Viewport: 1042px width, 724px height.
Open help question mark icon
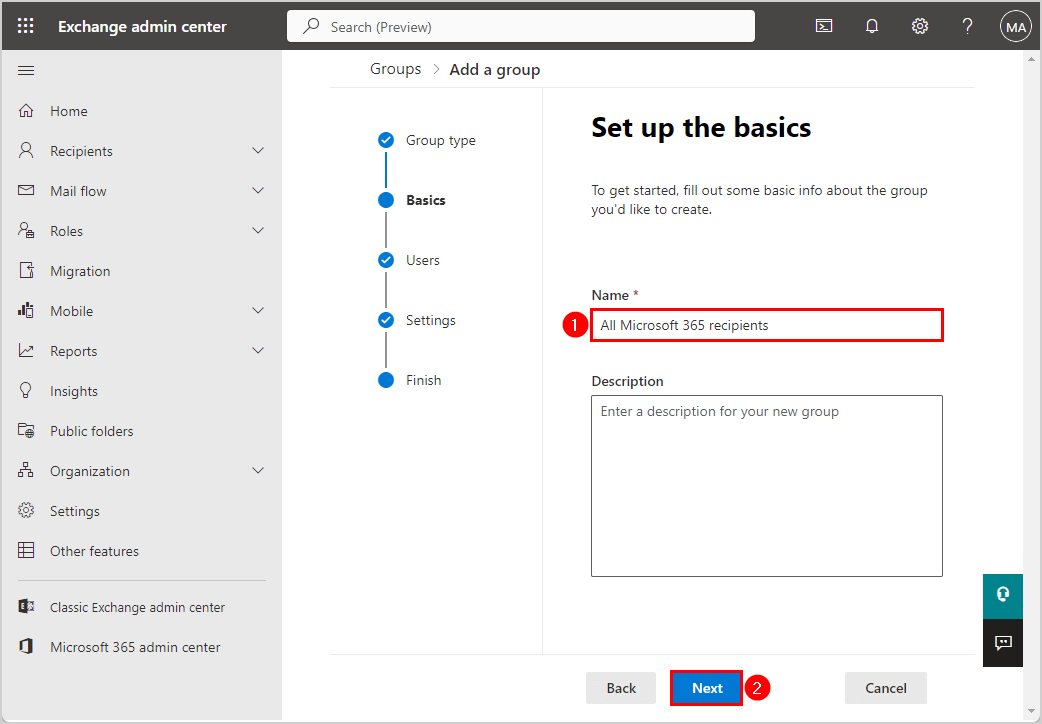pyautogui.click(x=968, y=27)
